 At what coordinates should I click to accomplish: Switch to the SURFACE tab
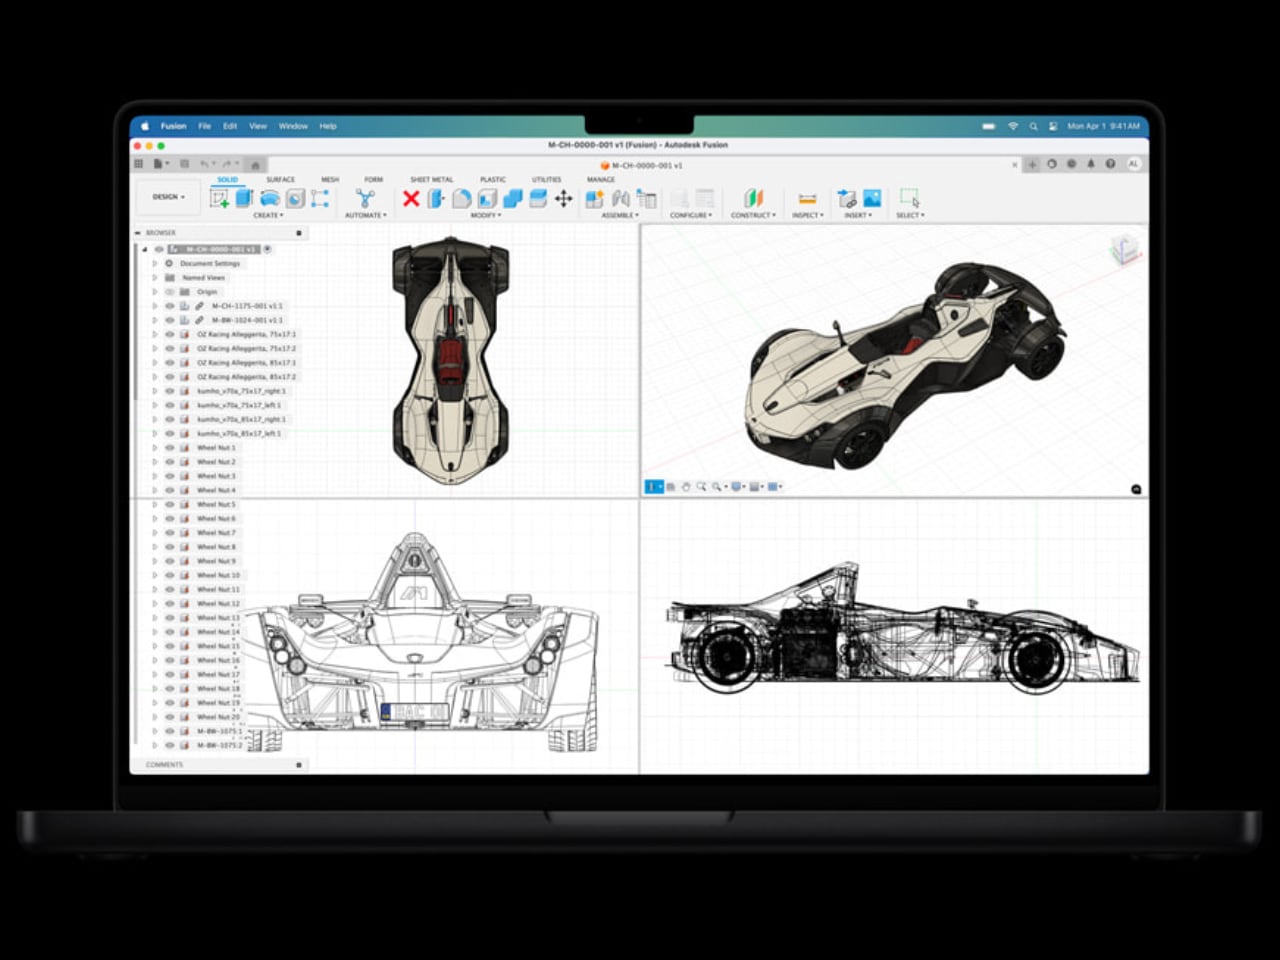280,180
